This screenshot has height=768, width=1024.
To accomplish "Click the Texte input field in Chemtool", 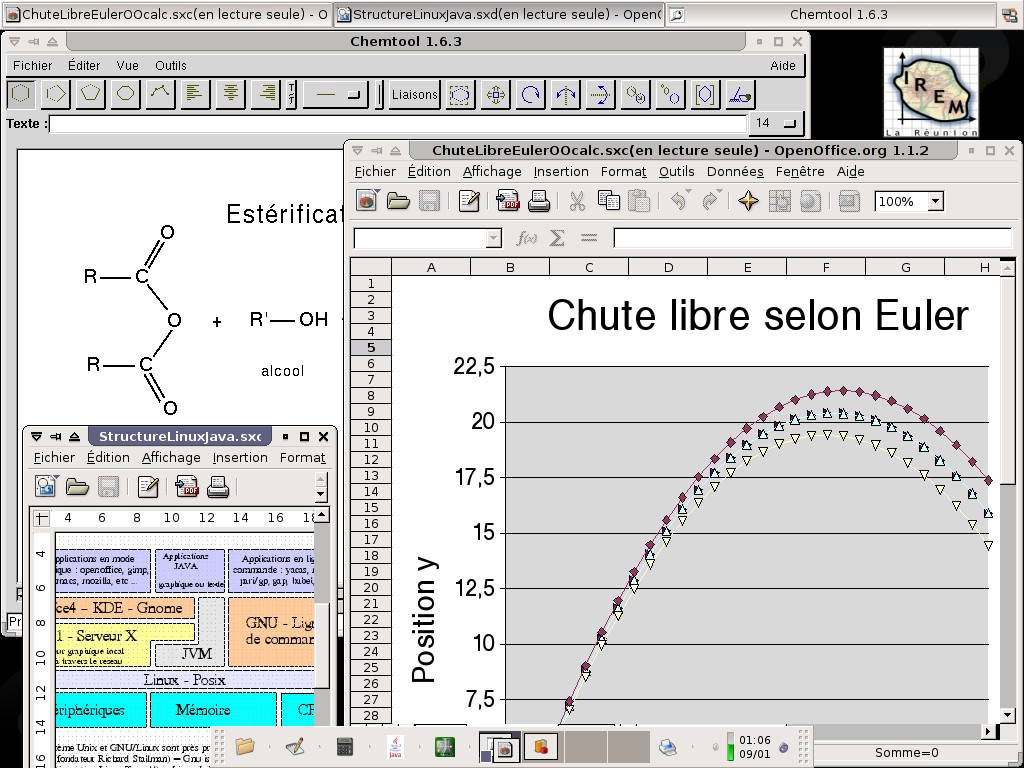I will pyautogui.click(x=398, y=123).
